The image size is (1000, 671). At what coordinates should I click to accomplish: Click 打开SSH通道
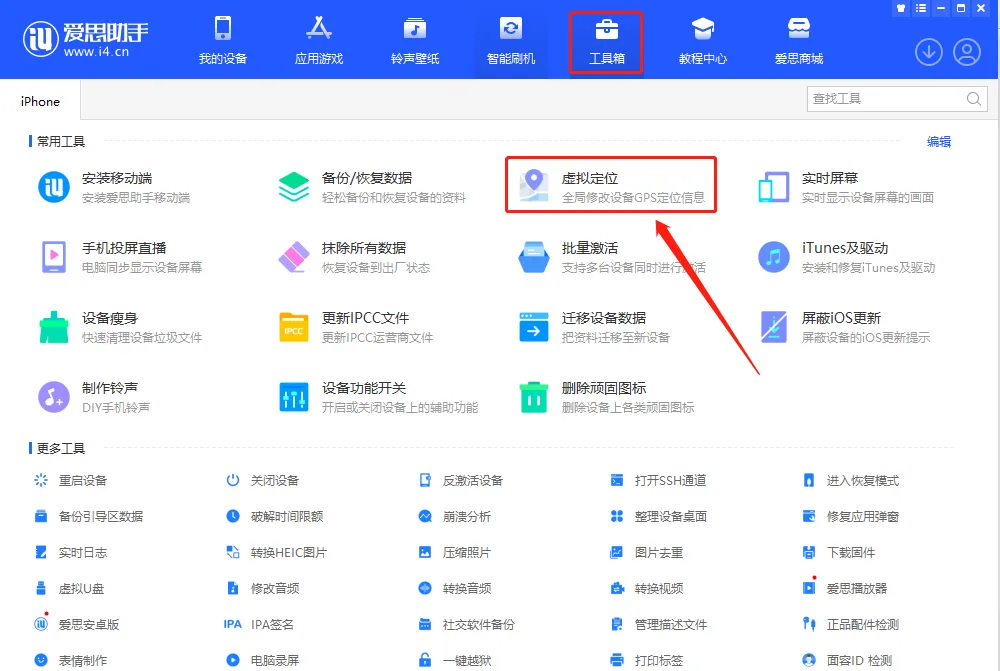(658, 480)
